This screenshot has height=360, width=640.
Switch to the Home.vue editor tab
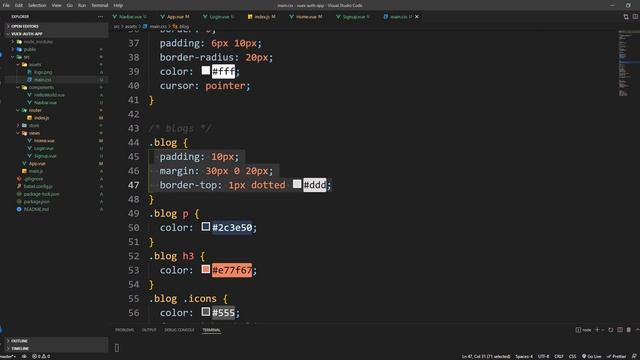(x=306, y=17)
